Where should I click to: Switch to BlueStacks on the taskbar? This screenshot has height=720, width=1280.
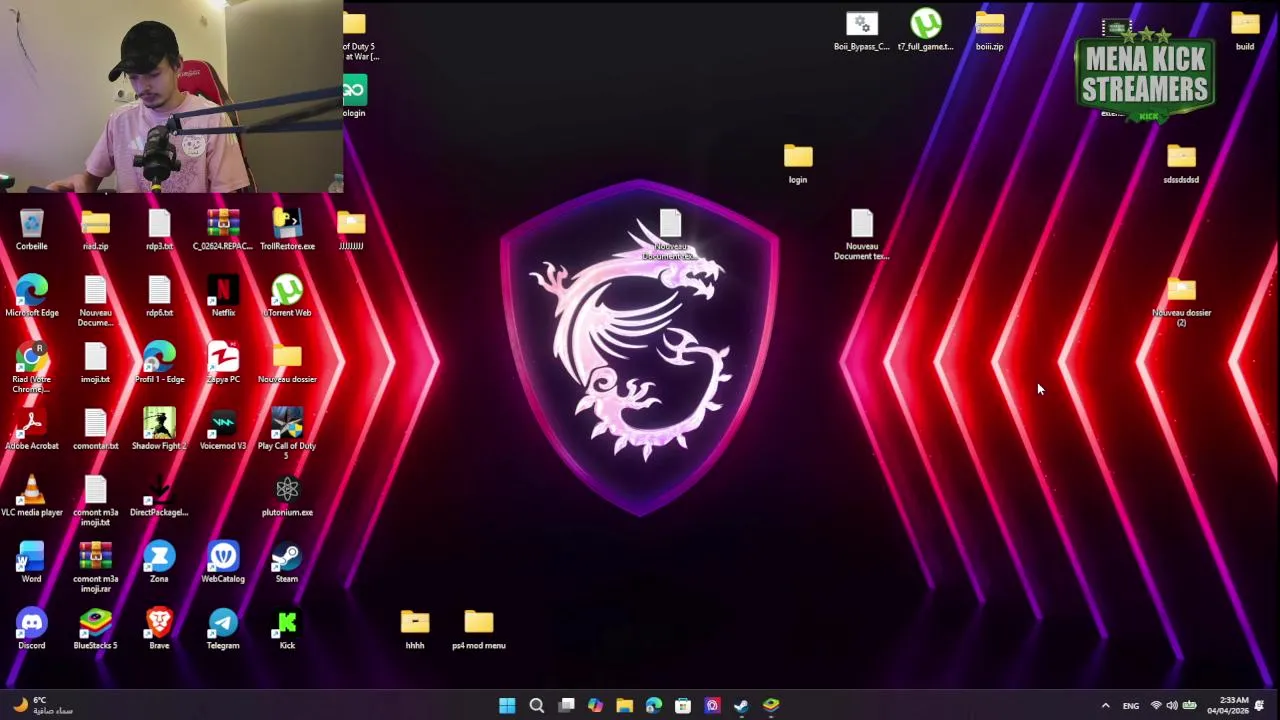point(771,706)
